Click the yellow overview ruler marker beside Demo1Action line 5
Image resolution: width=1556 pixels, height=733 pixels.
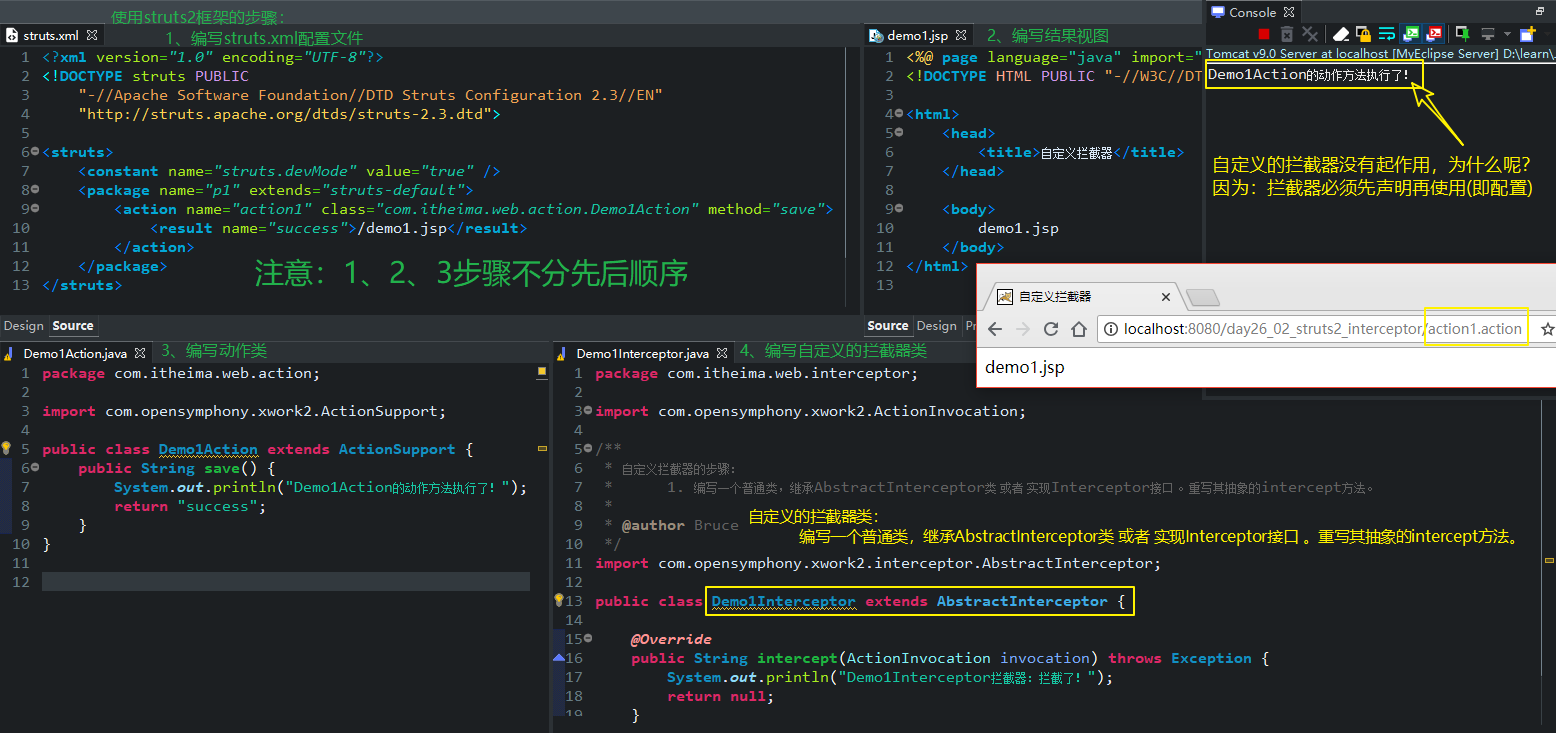pos(542,449)
